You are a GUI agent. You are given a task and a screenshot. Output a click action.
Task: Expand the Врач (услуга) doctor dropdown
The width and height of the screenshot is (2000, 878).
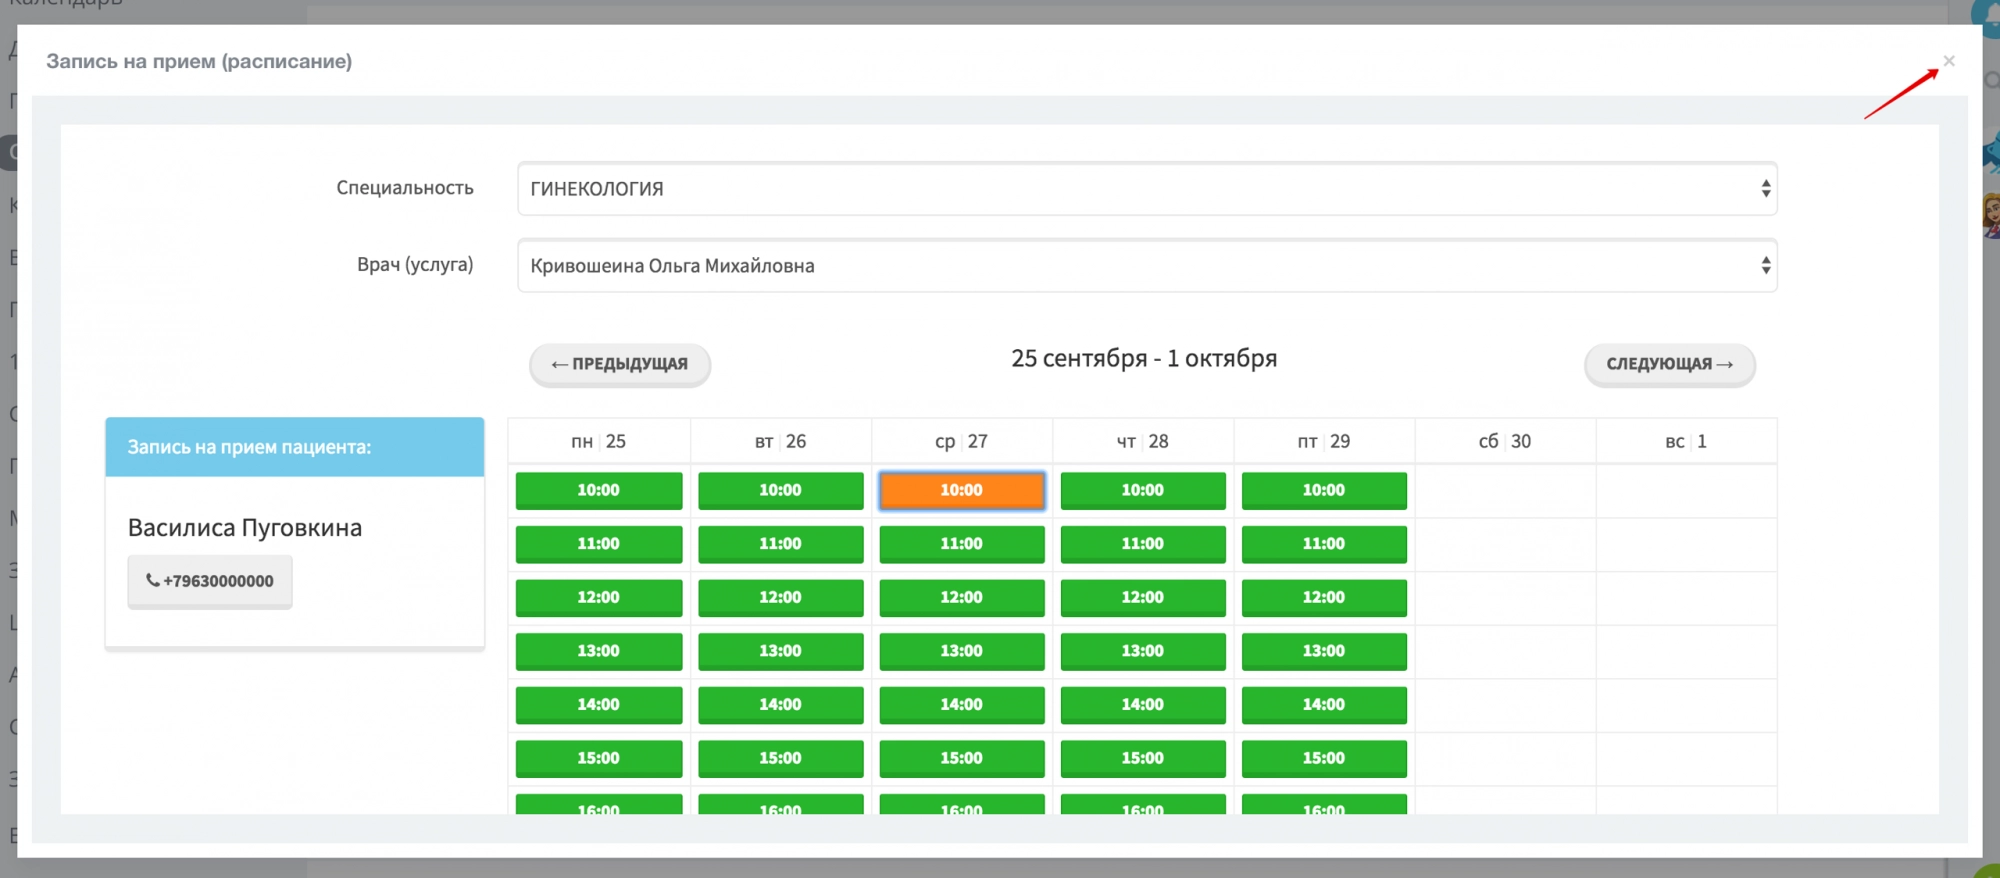click(x=1146, y=266)
